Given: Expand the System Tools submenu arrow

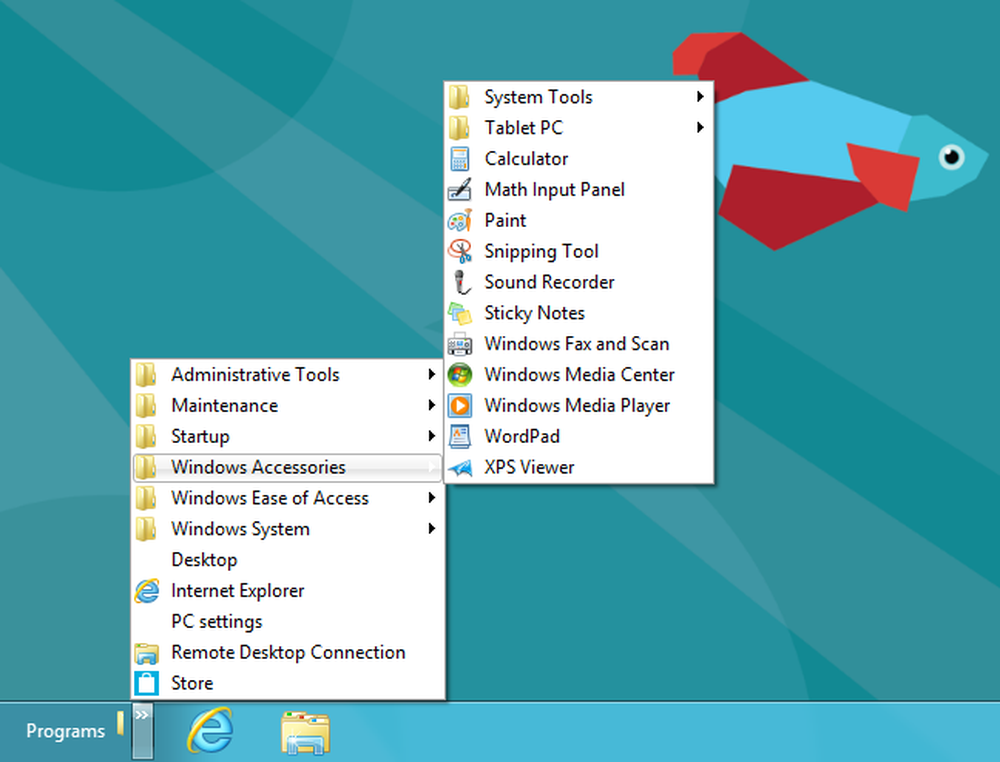Looking at the screenshot, I should point(700,96).
